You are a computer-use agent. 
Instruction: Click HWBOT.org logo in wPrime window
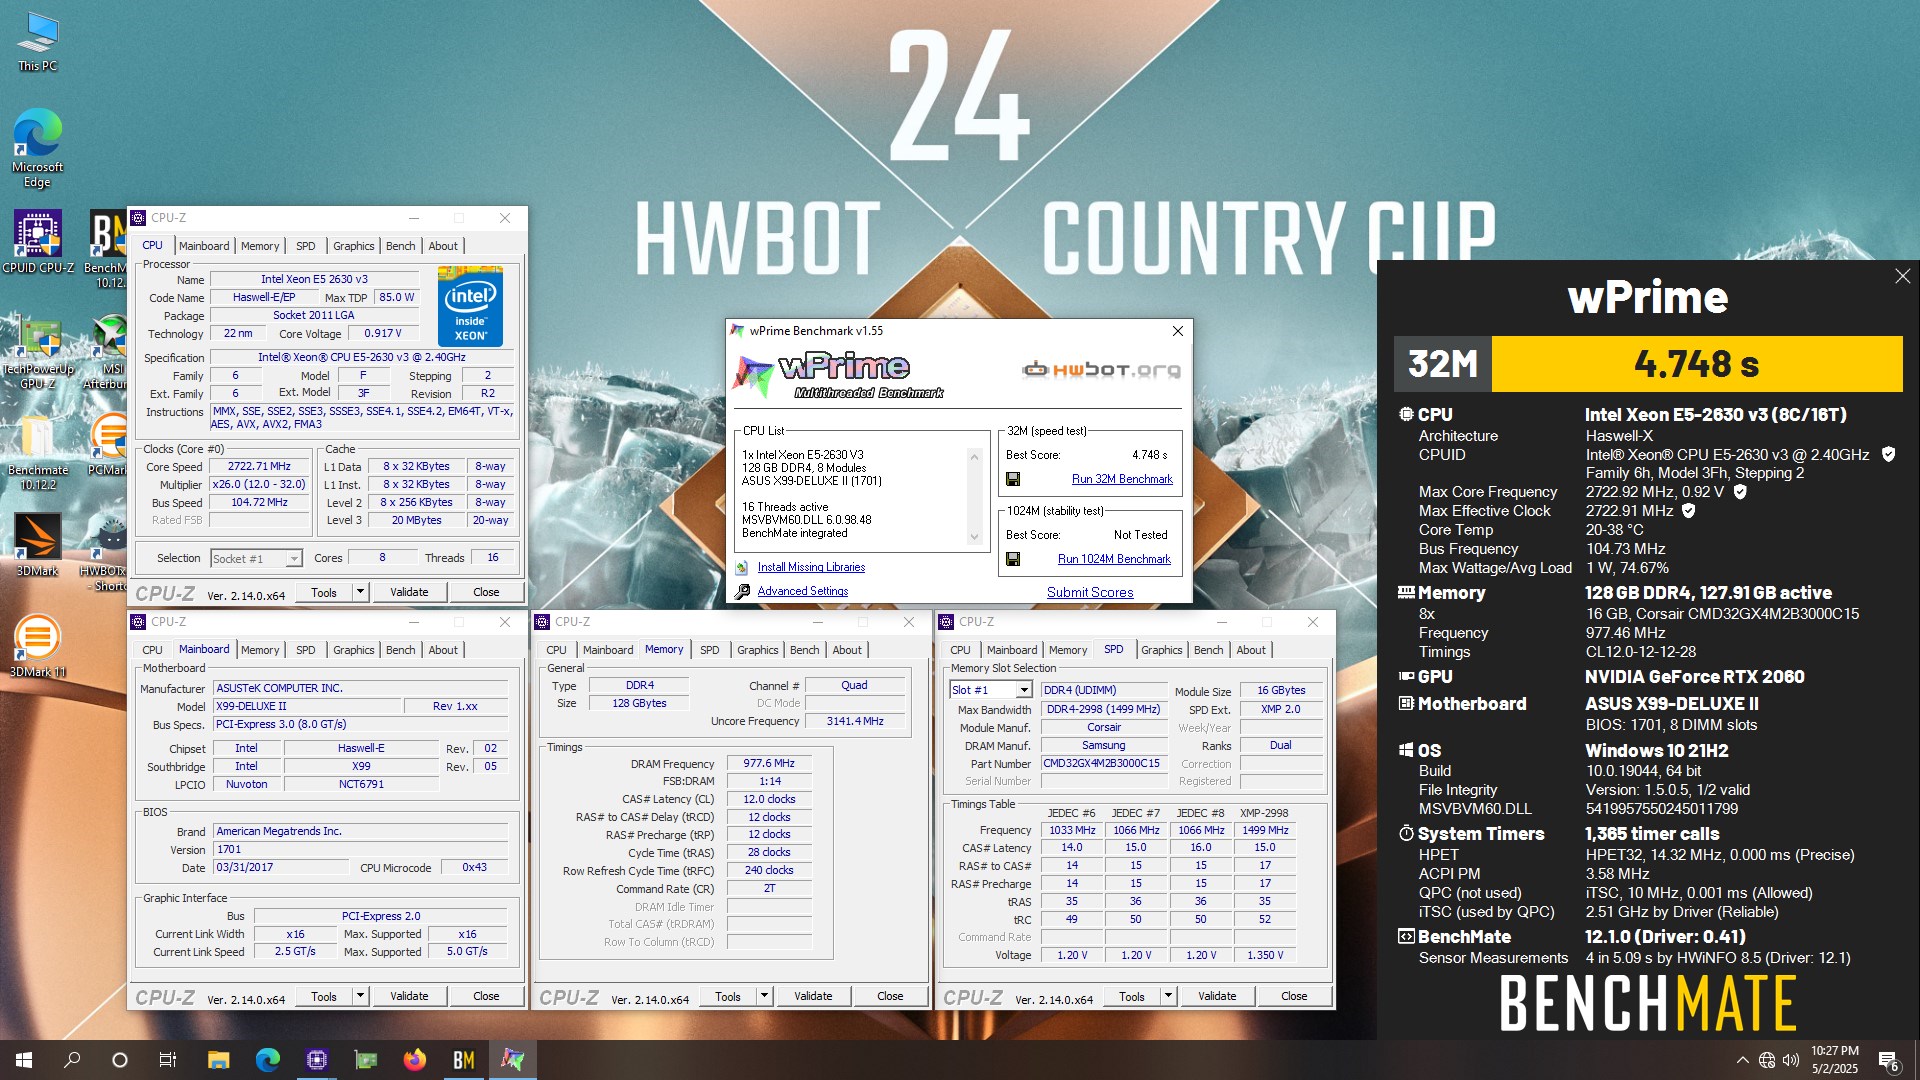click(x=1101, y=370)
